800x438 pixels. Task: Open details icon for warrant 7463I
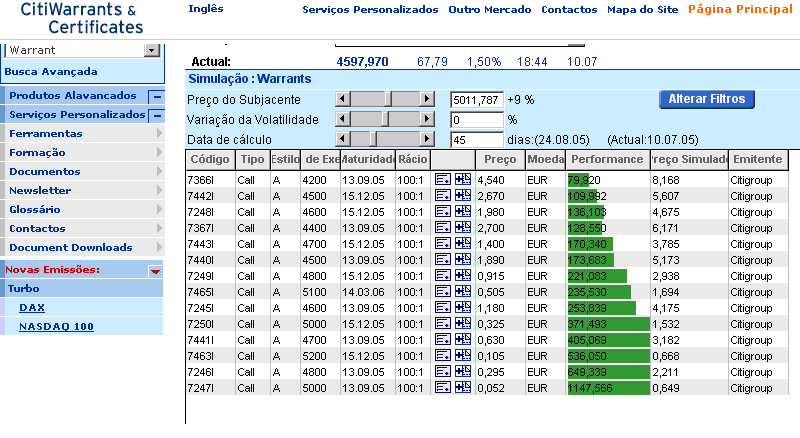point(443,355)
